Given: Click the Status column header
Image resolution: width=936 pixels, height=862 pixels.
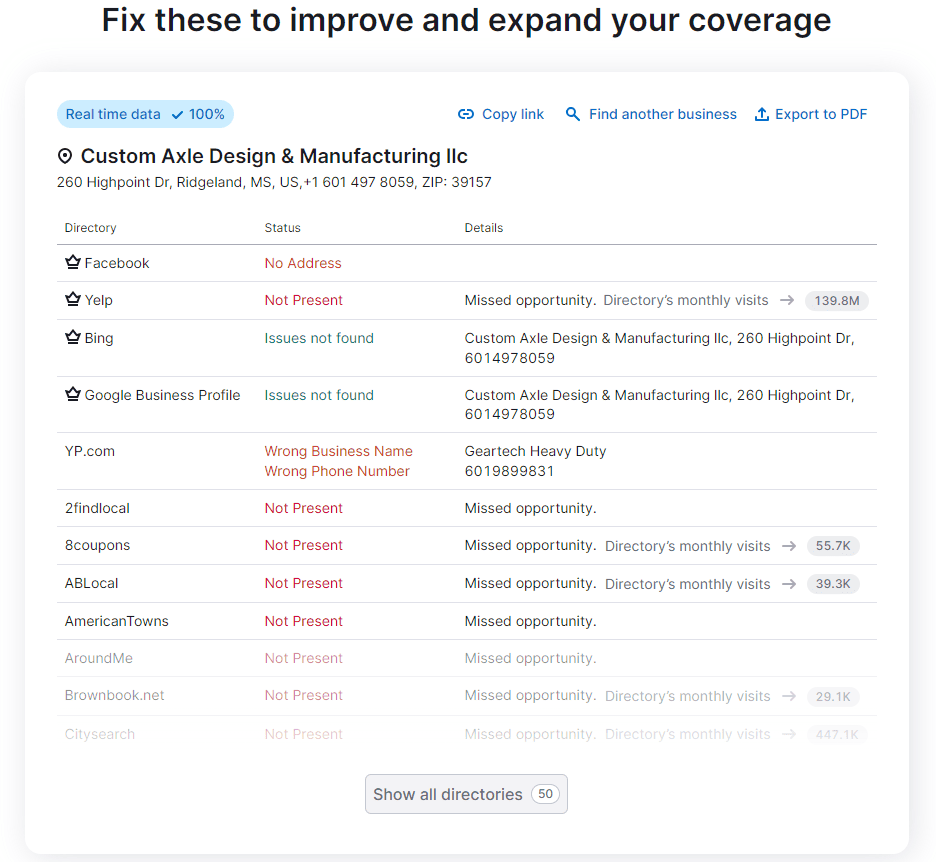Looking at the screenshot, I should [x=282, y=227].
